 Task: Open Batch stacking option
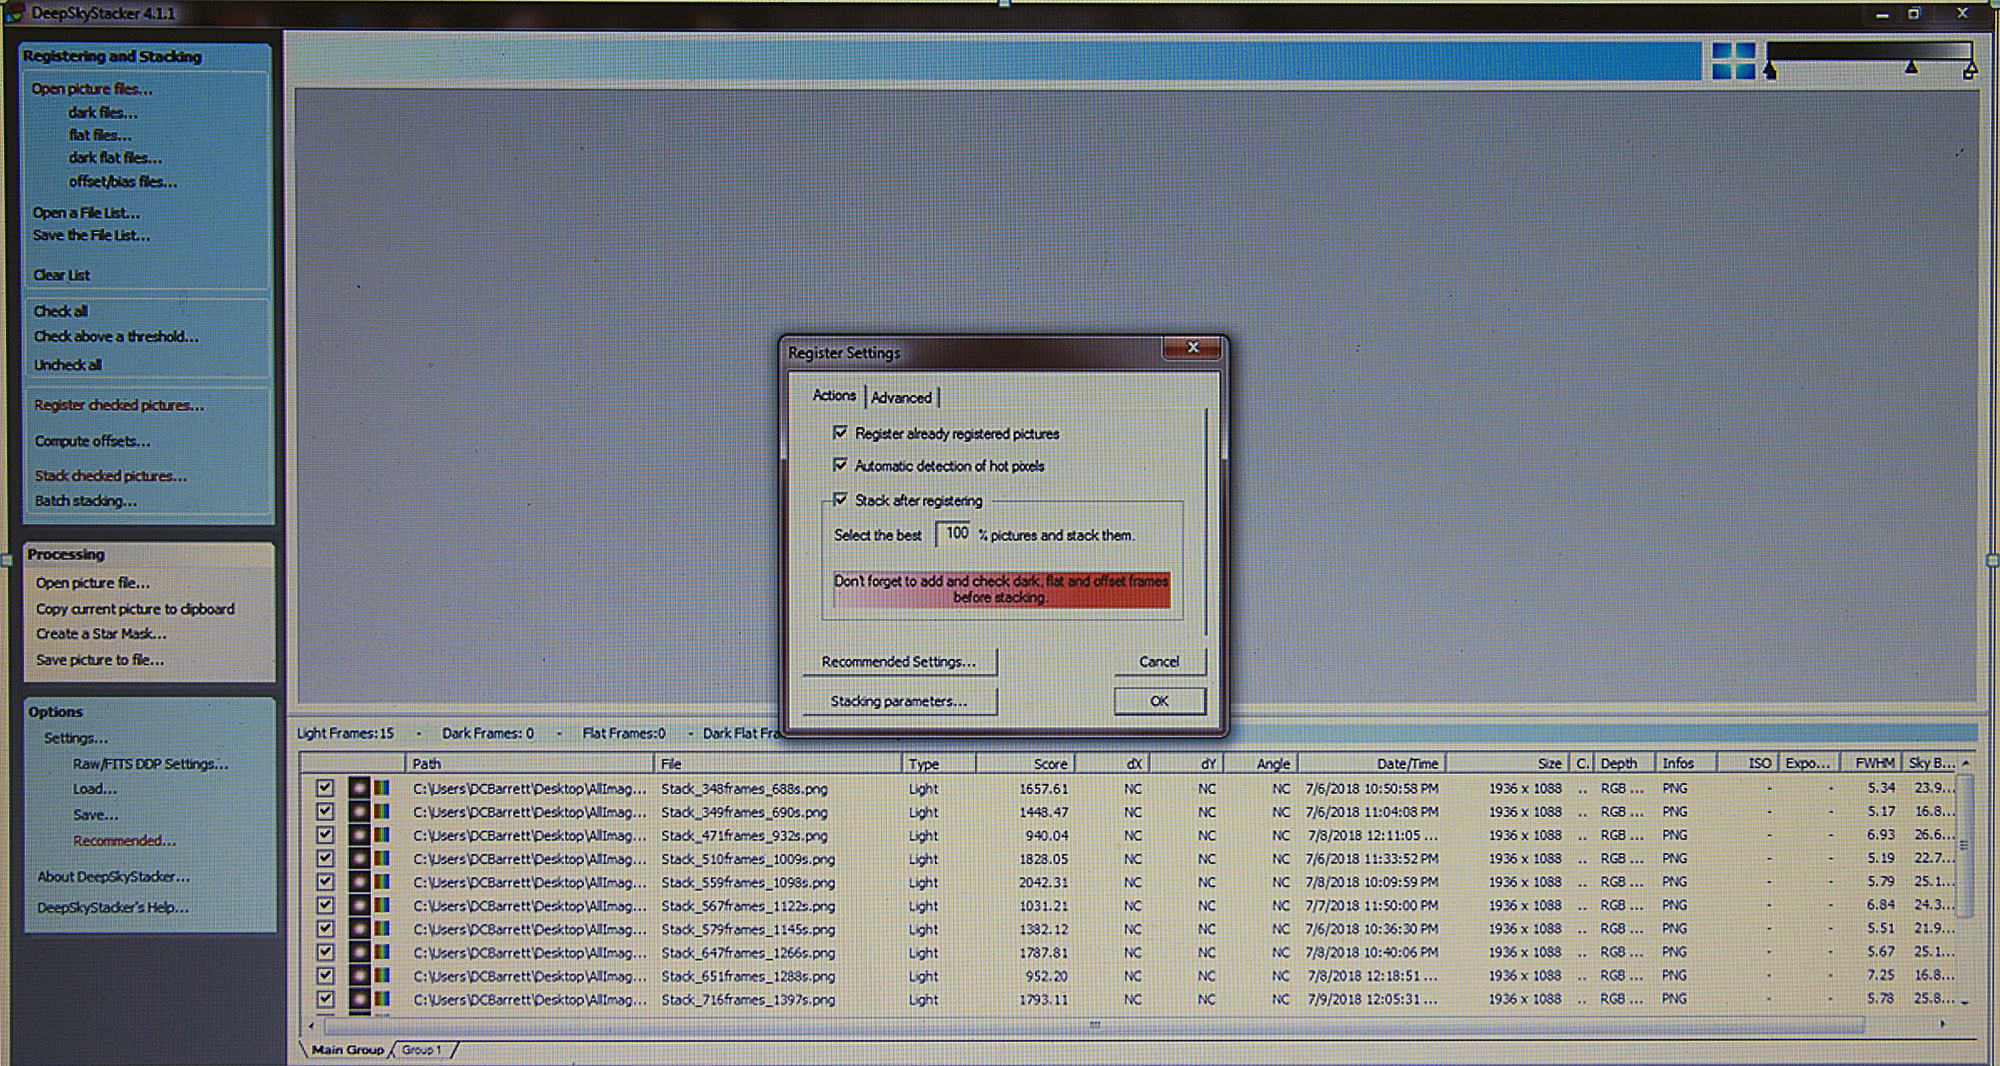[x=86, y=501]
